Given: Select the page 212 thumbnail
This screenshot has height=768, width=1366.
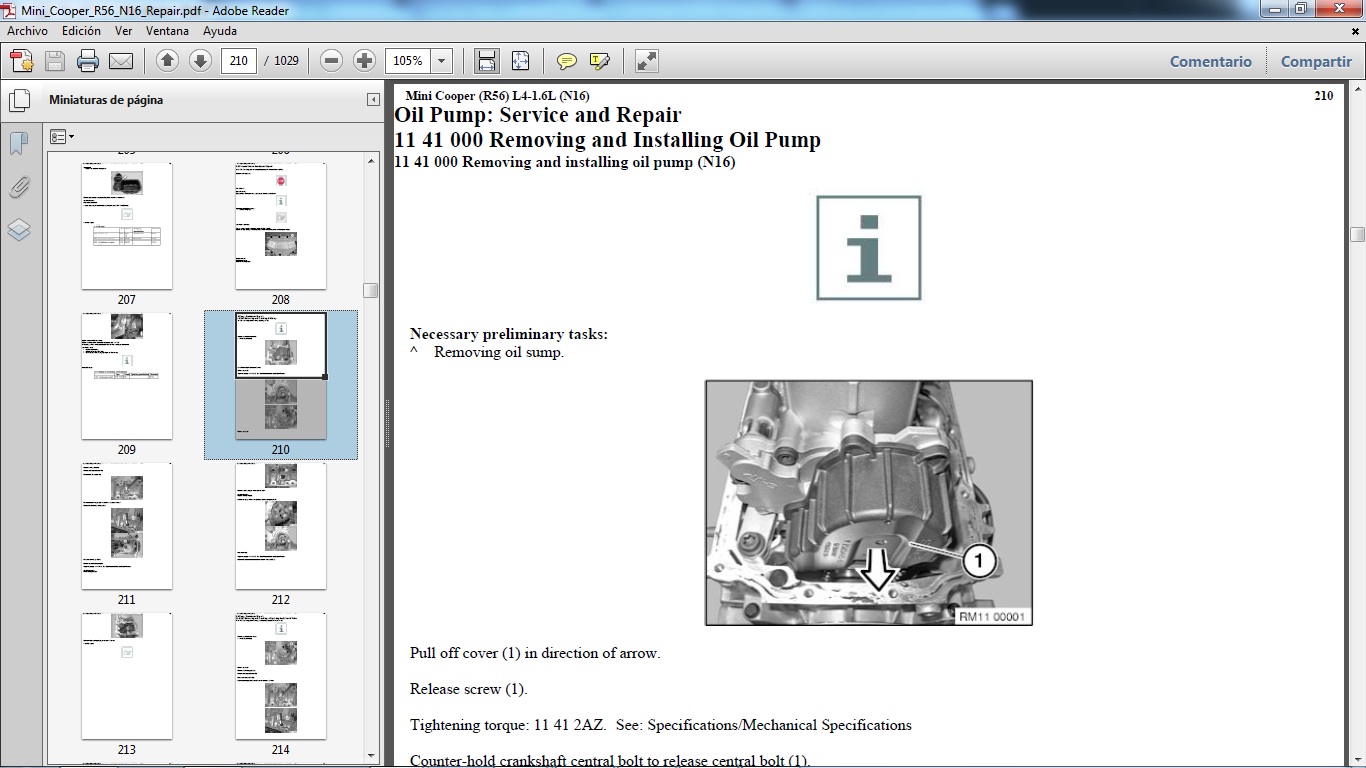Looking at the screenshot, I should (281, 526).
